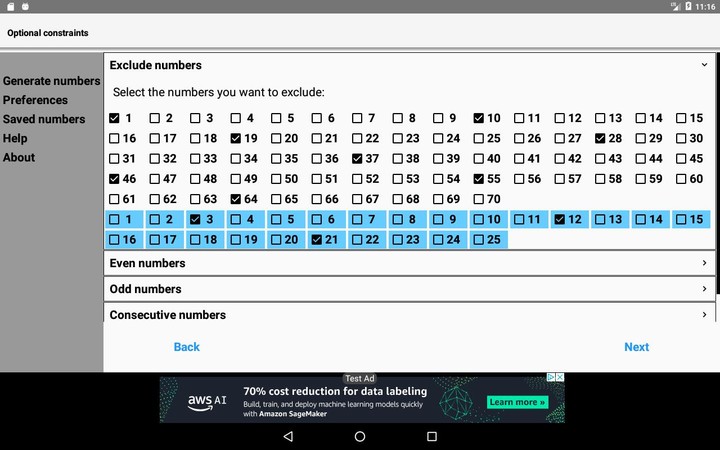Expand the Consecutive numbers section
Image resolution: width=720 pixels, height=450 pixels.
(x=409, y=315)
